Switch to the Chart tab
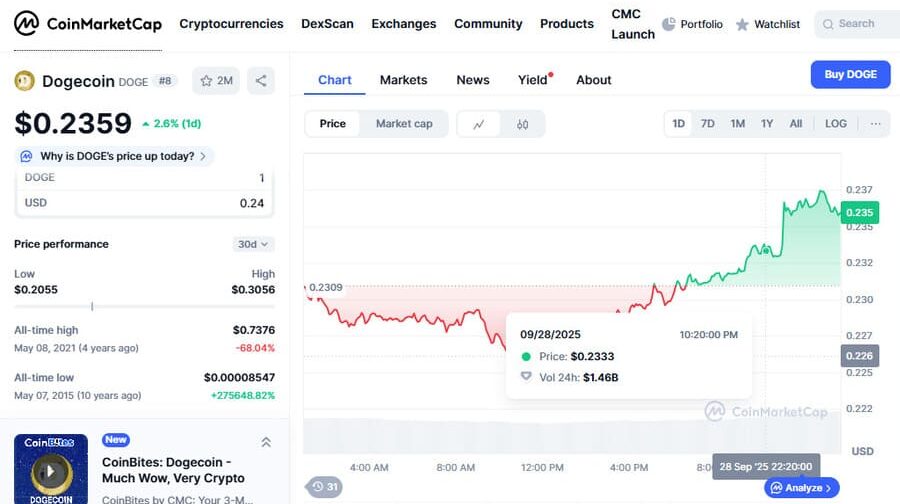 coord(335,80)
